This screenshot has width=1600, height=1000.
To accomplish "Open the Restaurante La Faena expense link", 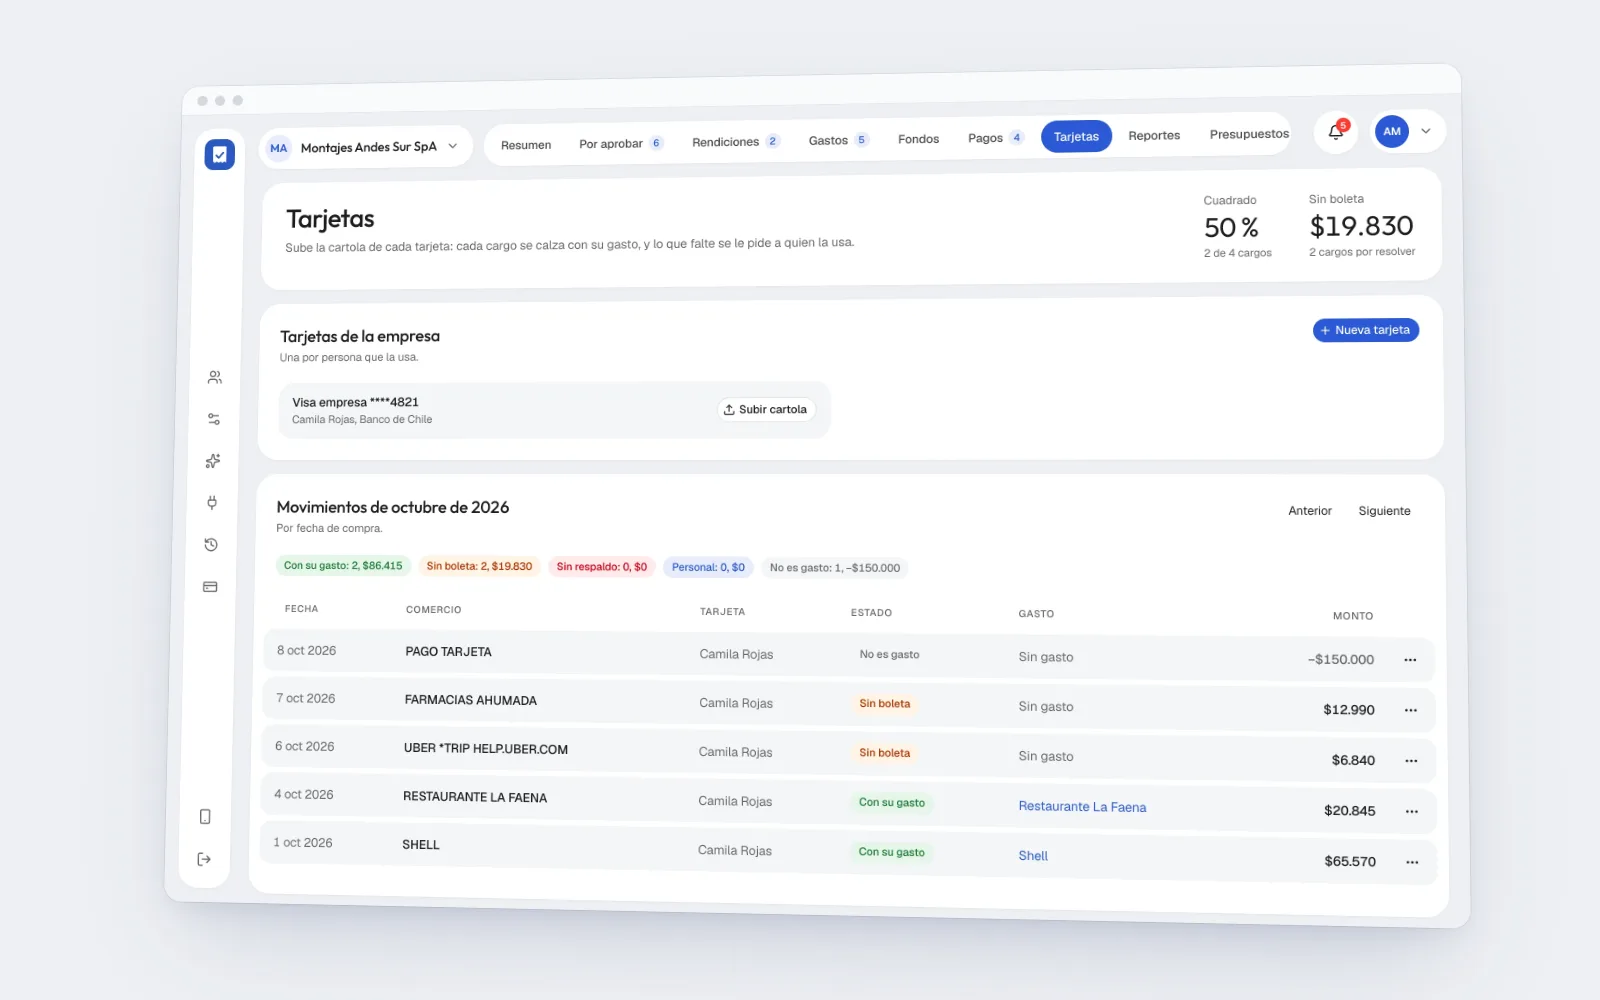I will coord(1082,807).
